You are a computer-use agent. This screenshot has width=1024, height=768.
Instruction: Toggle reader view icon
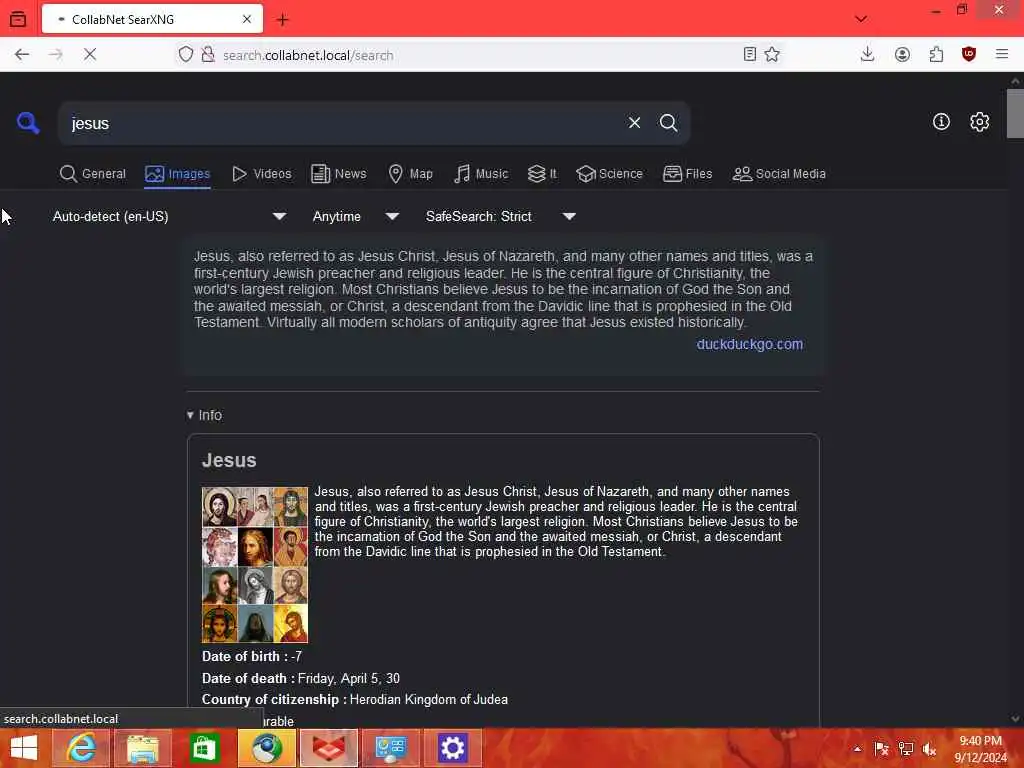pos(750,55)
